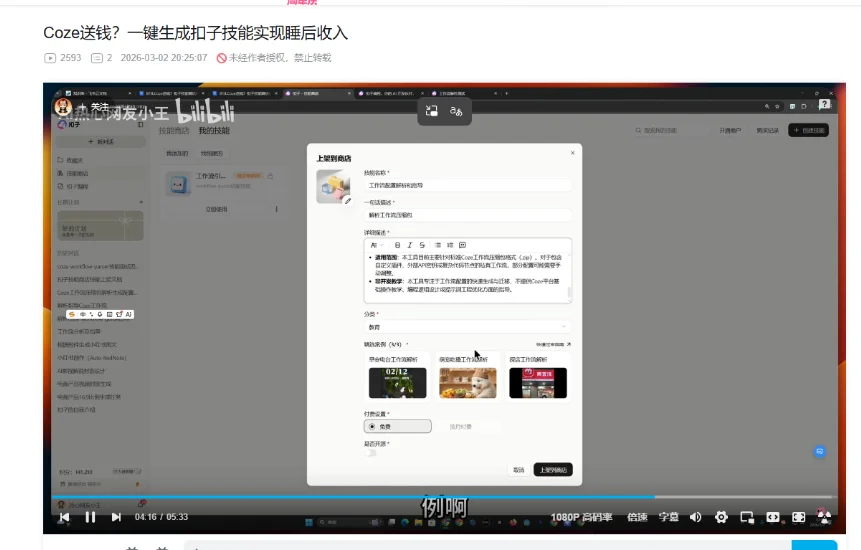Select the first sub-tab under 我的技能

[177, 154]
